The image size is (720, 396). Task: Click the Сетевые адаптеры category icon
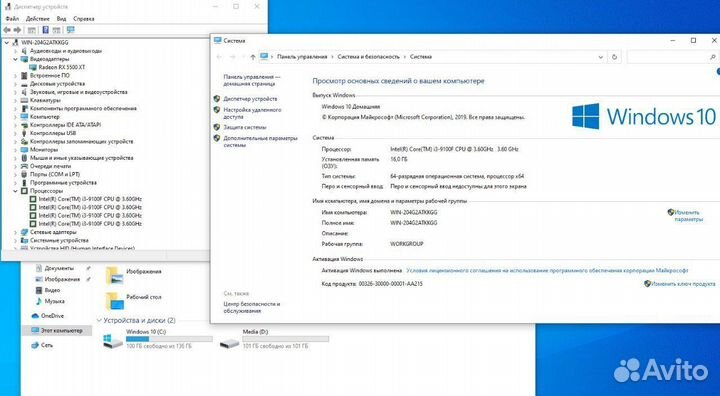24,232
